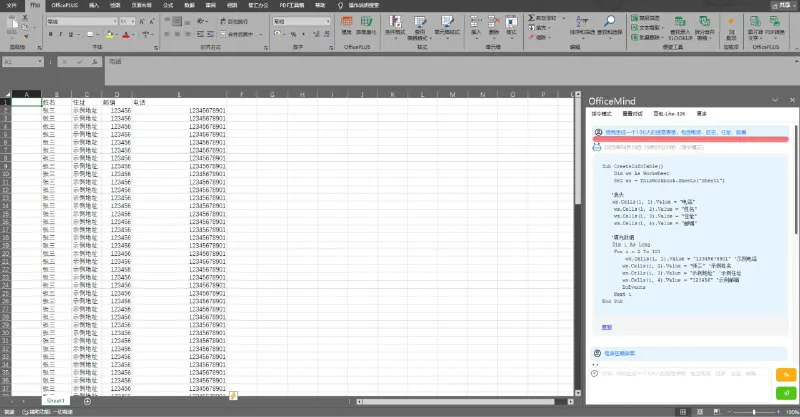Click the Bold formatting button
Image resolution: width=800 pixels, height=417 pixels.
pyautogui.click(x=50, y=34)
